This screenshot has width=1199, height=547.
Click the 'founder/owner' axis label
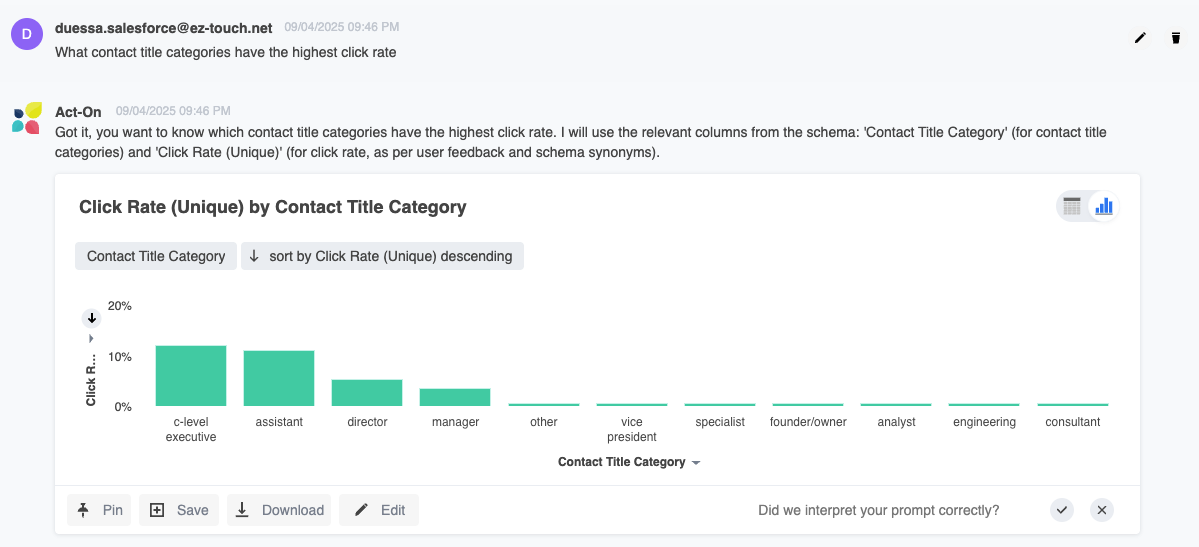(808, 422)
